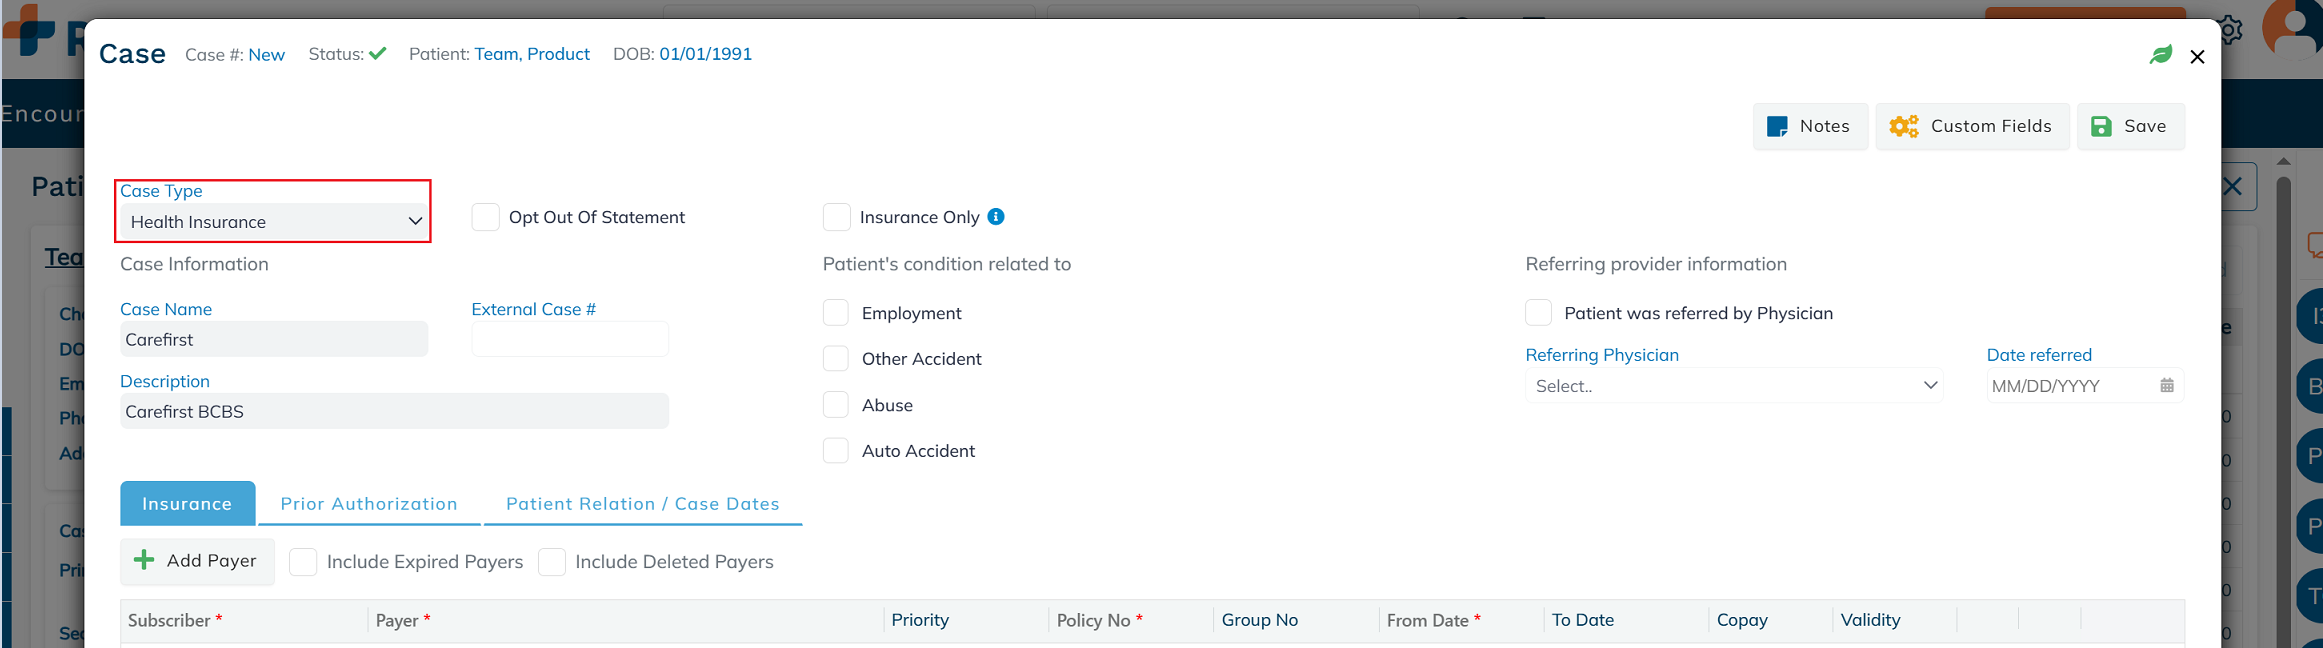Image resolution: width=2323 pixels, height=648 pixels.
Task: Click the Notes sticky note icon
Action: 1777,127
